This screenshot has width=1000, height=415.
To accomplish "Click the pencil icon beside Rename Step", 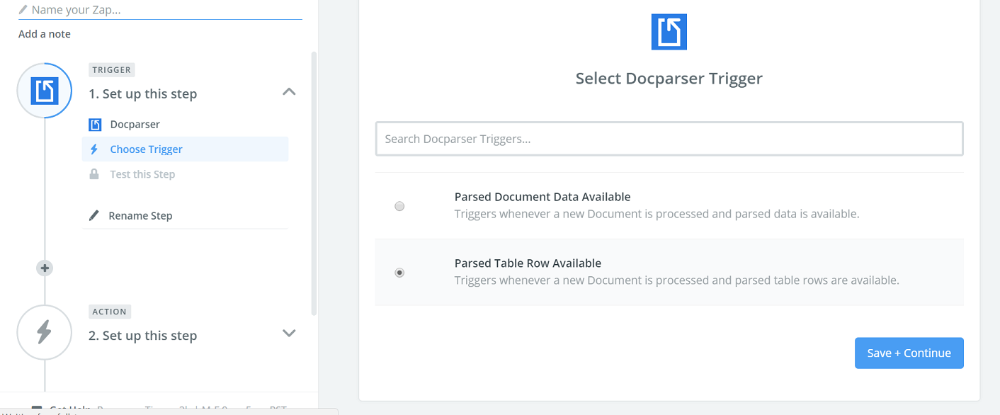I will point(94,215).
